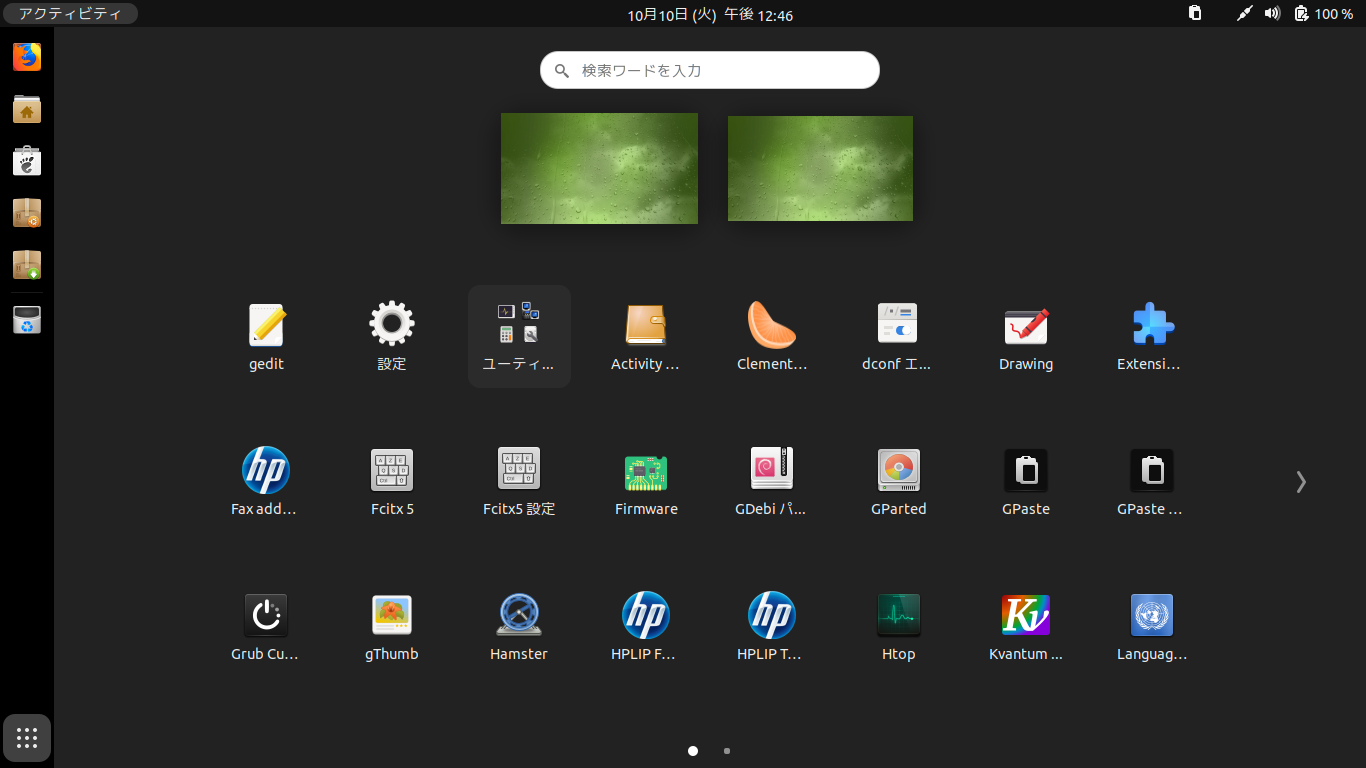Open HPLIP Toolbox
1366x768 pixels.
[772, 627]
